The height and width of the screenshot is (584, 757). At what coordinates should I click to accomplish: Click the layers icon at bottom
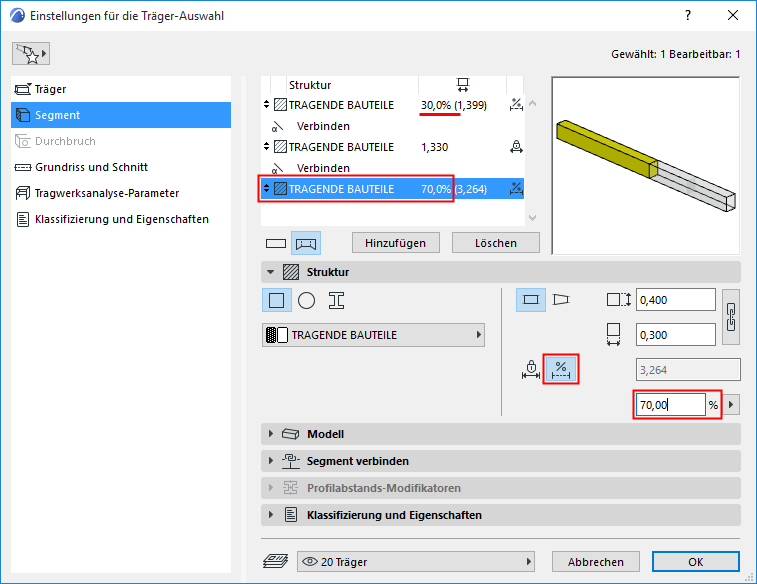click(x=276, y=561)
